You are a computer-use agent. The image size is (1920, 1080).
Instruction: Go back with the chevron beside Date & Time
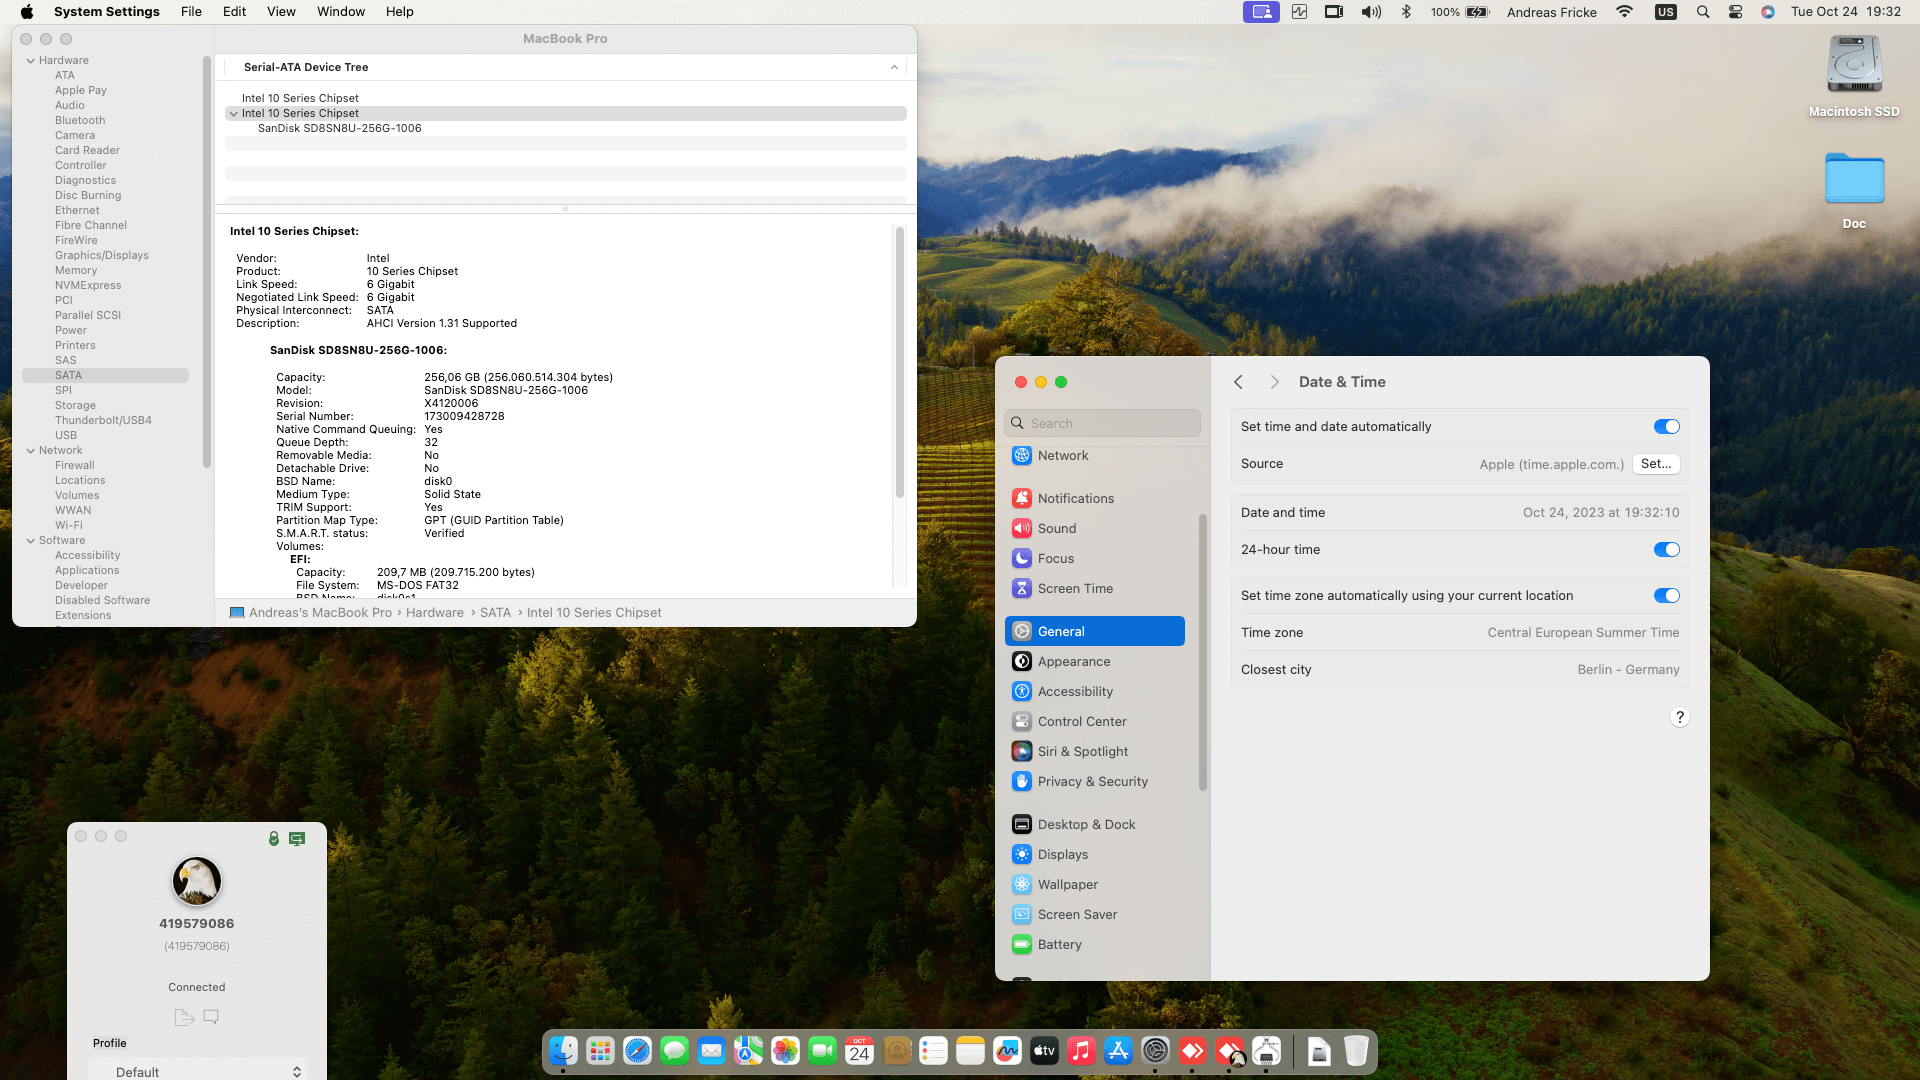(1238, 382)
